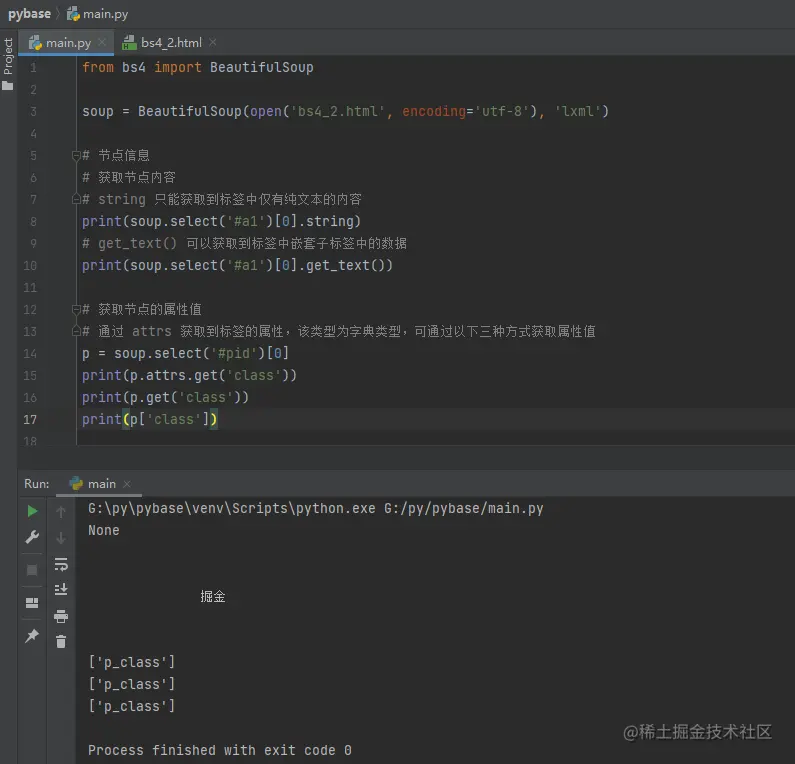This screenshot has width=795, height=764.
Task: Open run configuration wrench icon
Action: (32, 537)
